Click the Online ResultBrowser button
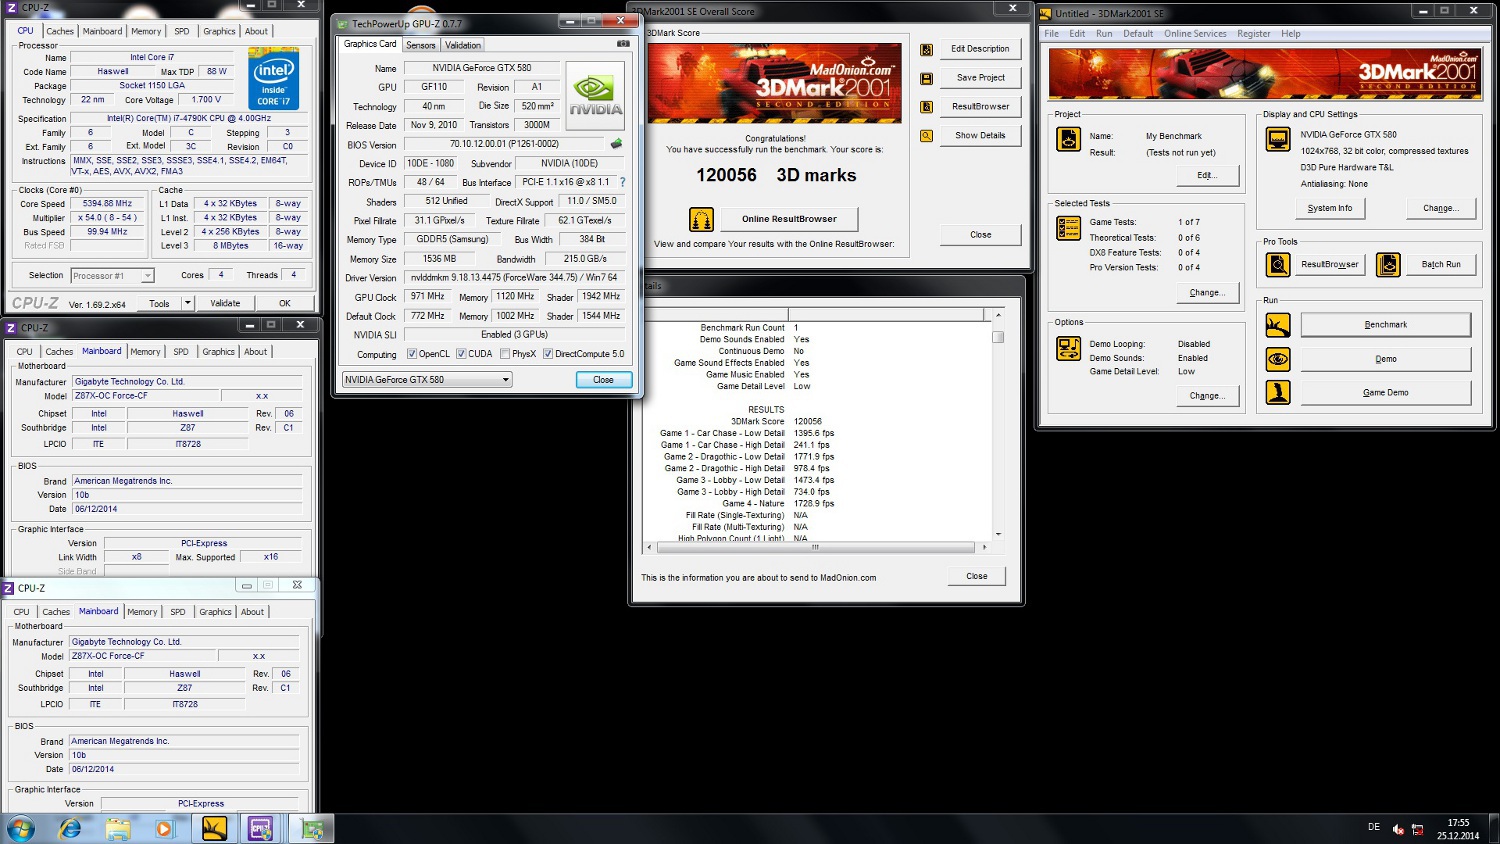The image size is (1500, 844). pos(789,219)
